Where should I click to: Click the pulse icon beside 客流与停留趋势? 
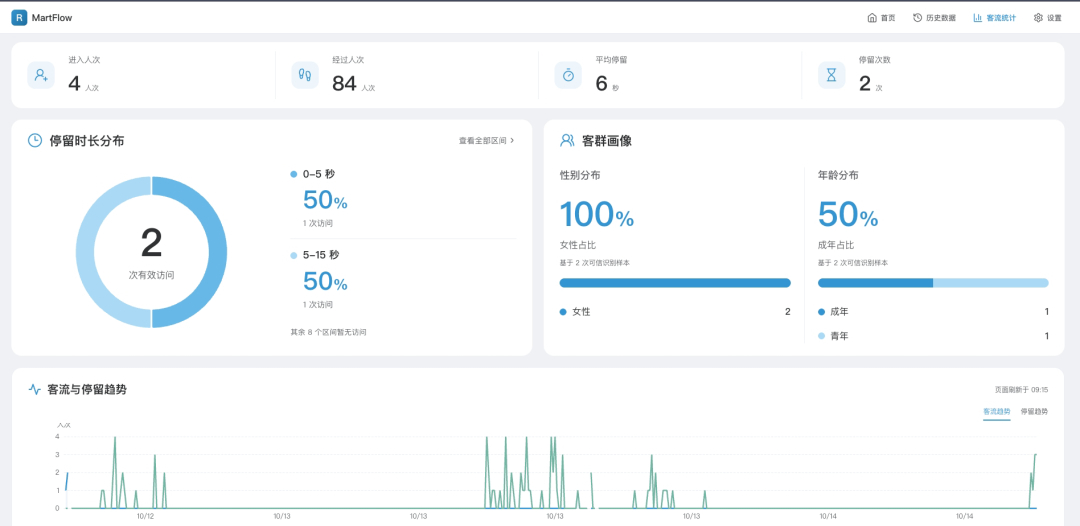pos(34,390)
